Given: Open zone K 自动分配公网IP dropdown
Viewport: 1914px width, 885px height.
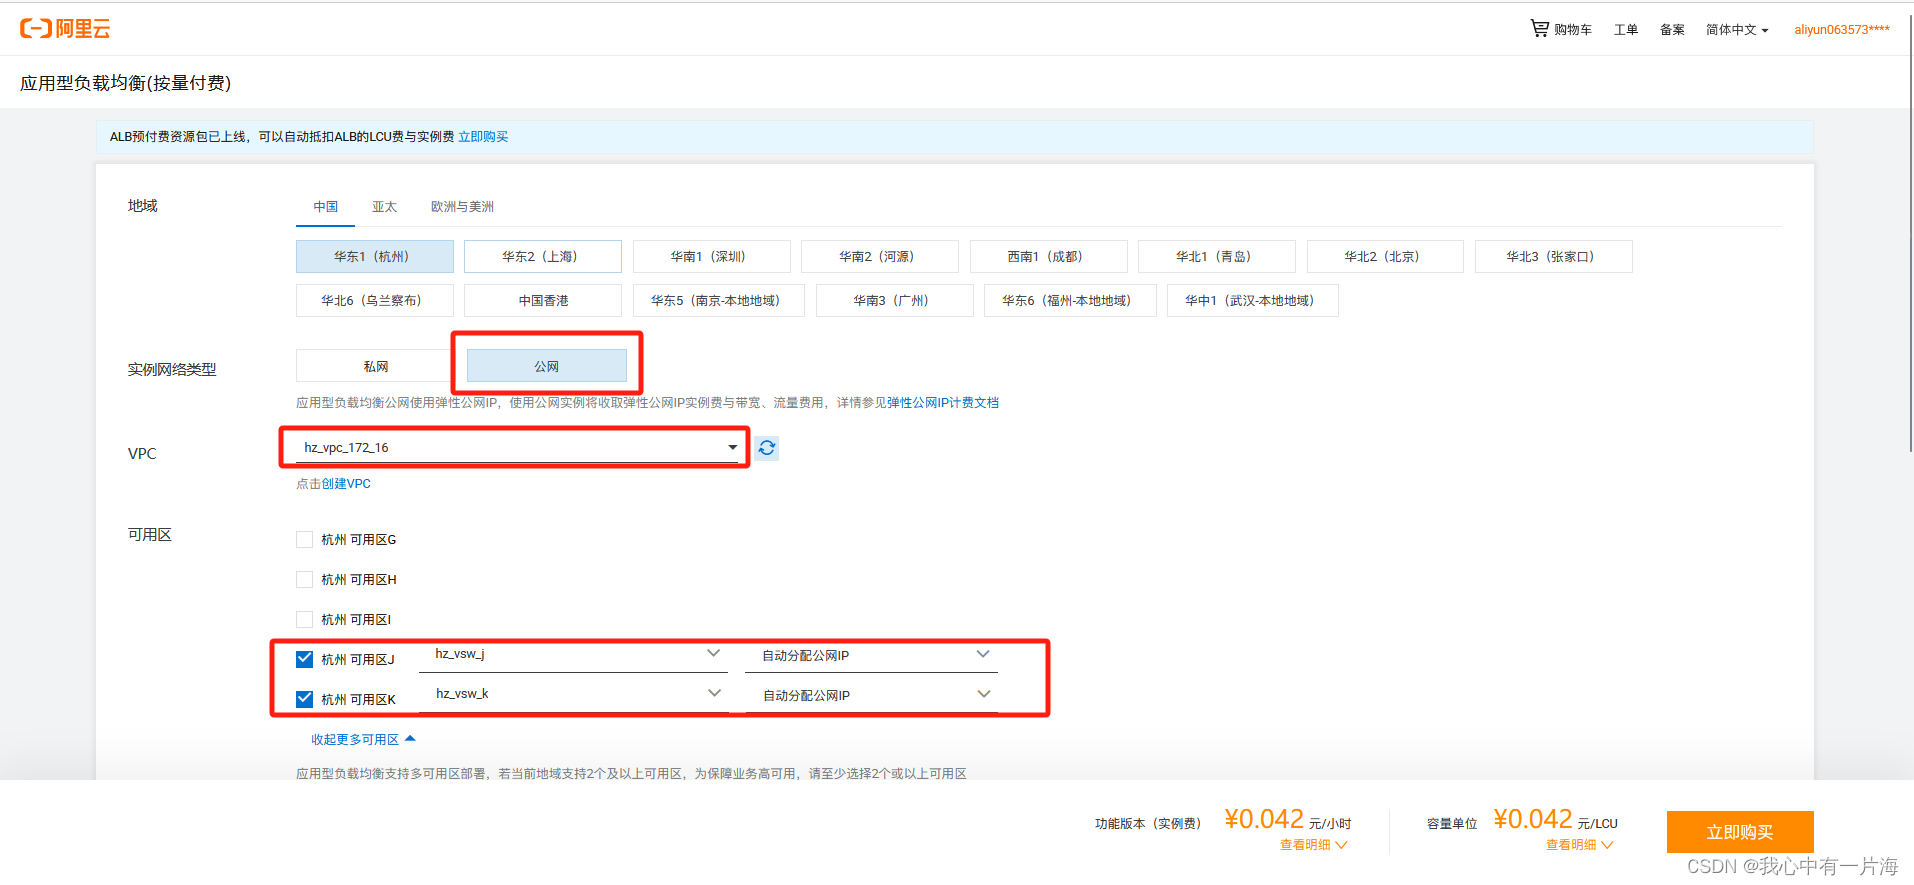Looking at the screenshot, I should tap(871, 696).
